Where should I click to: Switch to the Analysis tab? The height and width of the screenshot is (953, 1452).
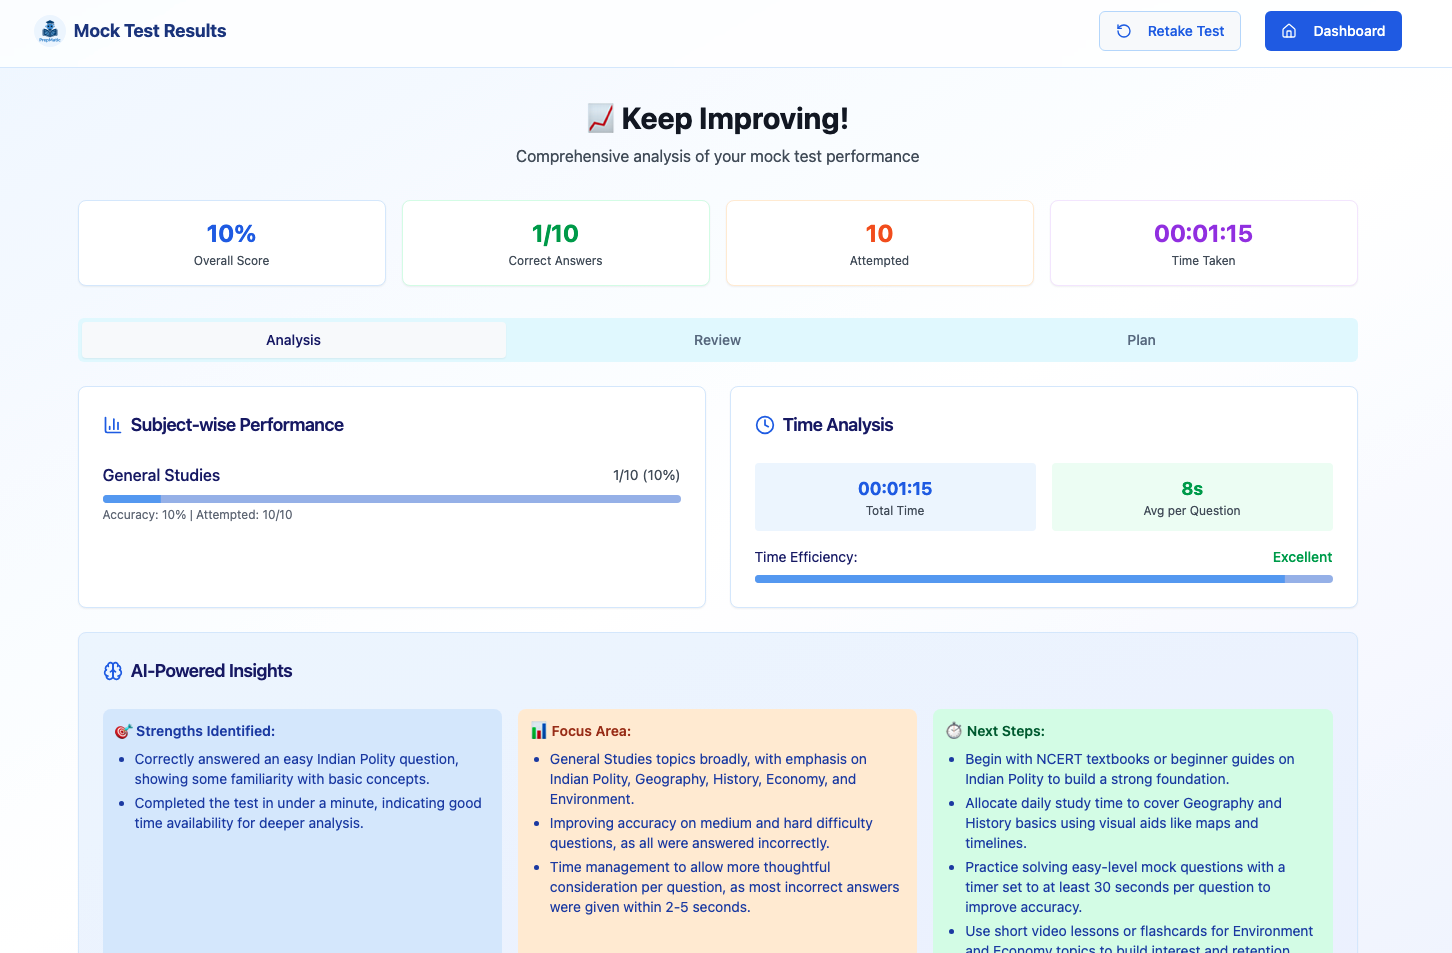click(x=293, y=340)
